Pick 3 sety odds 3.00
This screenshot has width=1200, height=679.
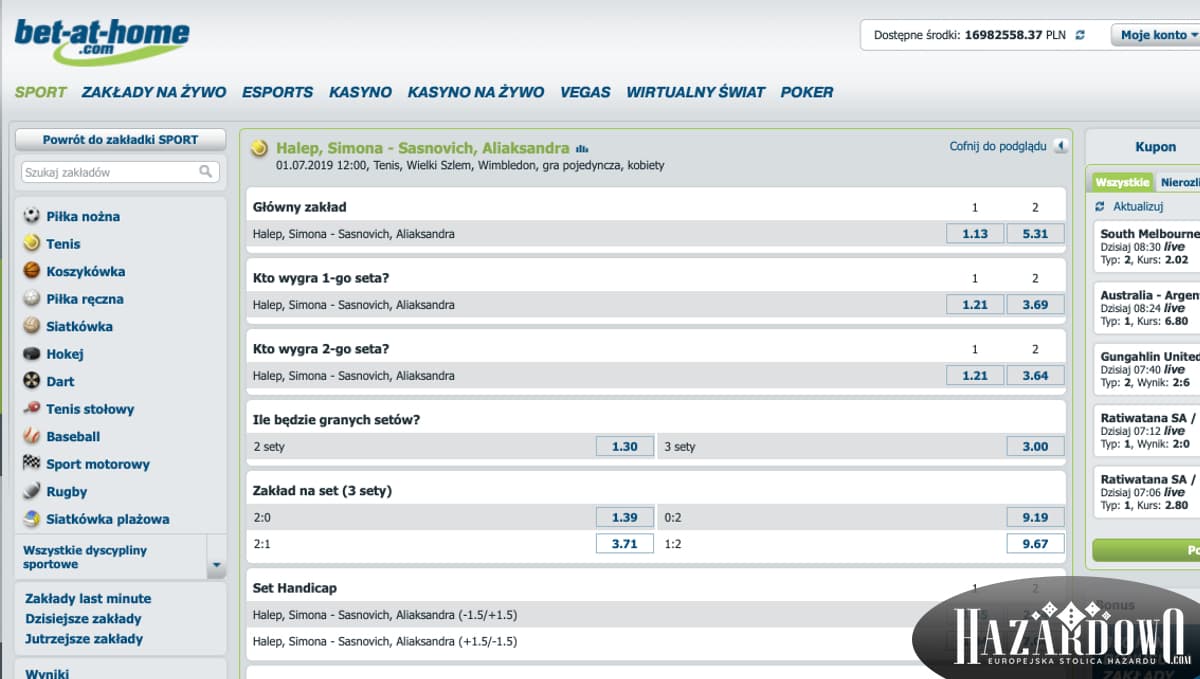tap(1035, 447)
